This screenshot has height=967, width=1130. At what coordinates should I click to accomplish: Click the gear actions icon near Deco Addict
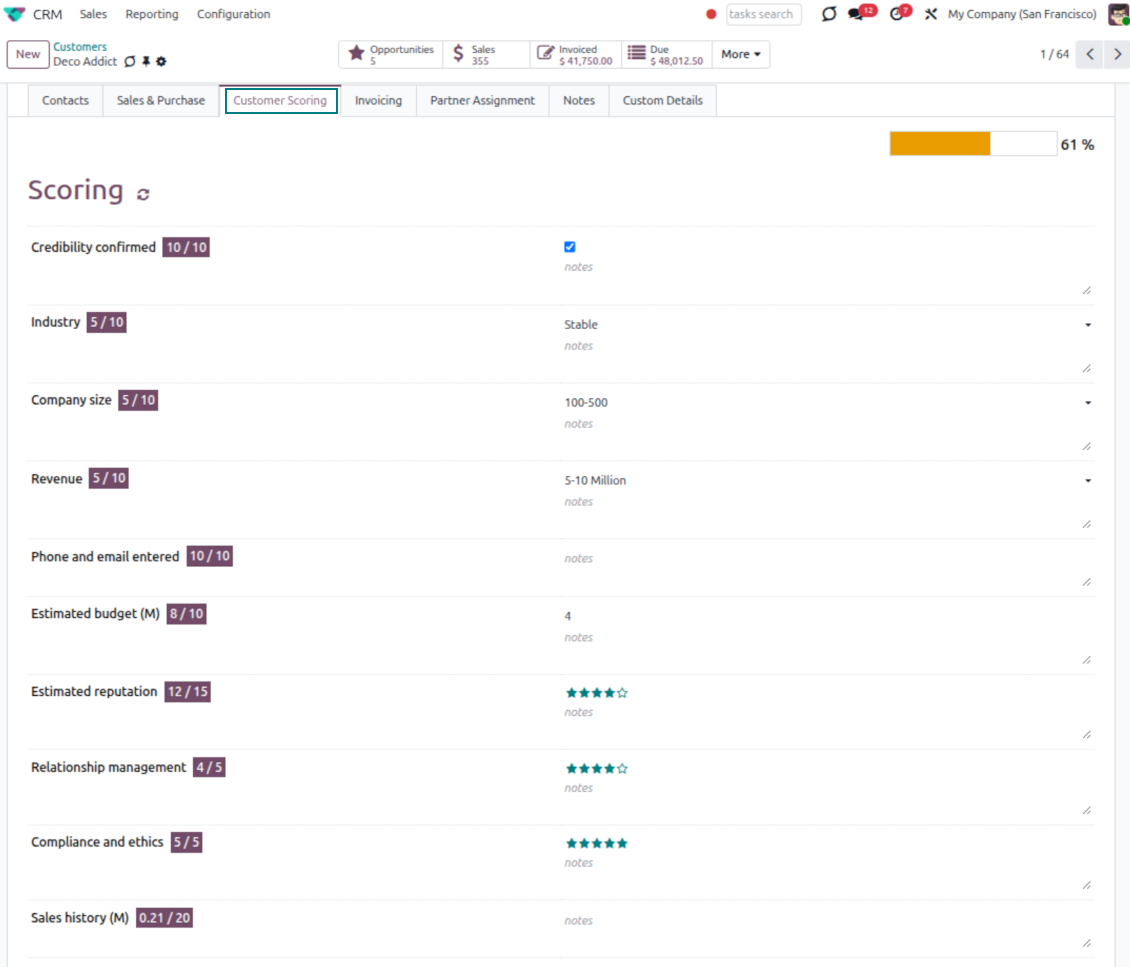pos(161,62)
